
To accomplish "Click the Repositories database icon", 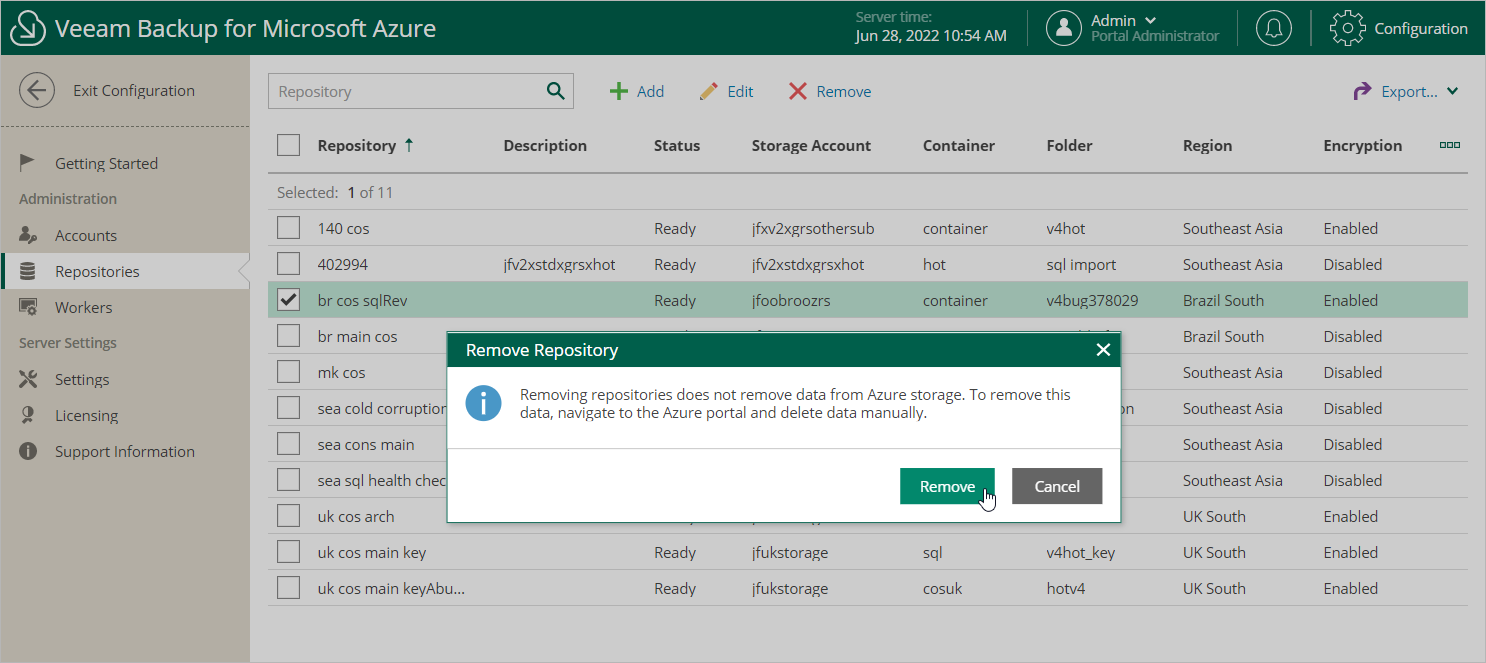I will click(x=28, y=271).
